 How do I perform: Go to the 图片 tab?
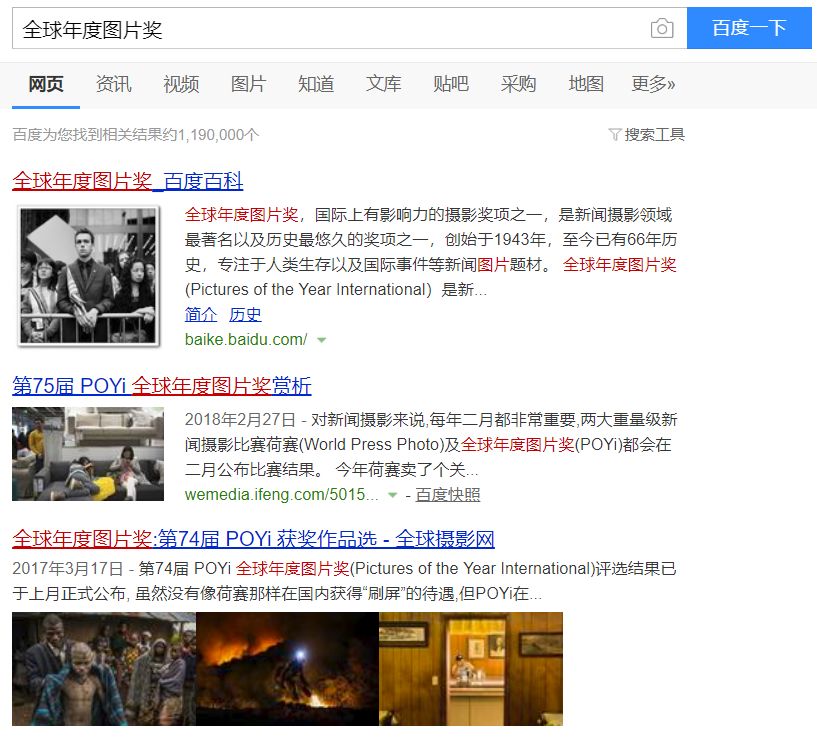tap(249, 84)
